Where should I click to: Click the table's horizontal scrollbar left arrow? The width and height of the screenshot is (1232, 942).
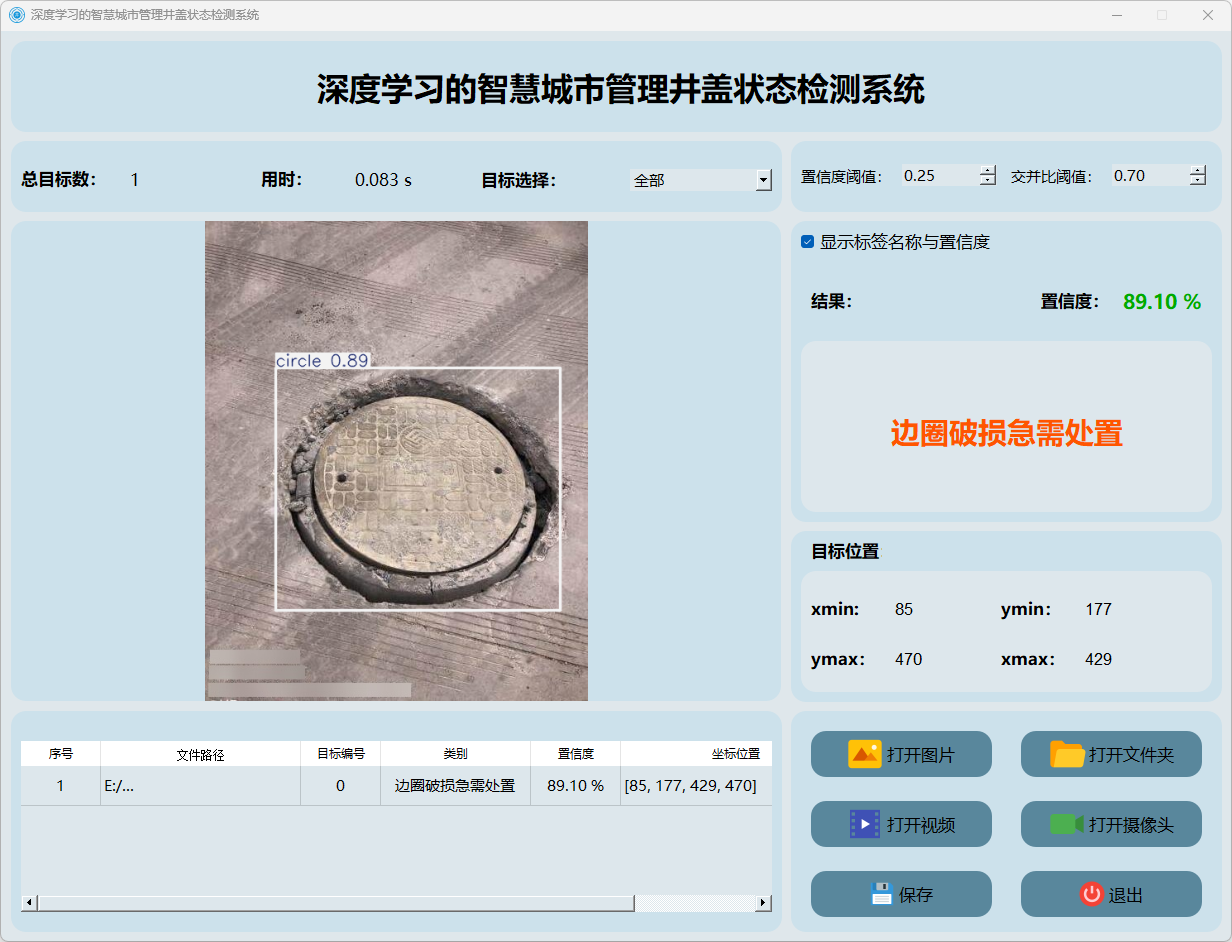(x=29, y=903)
